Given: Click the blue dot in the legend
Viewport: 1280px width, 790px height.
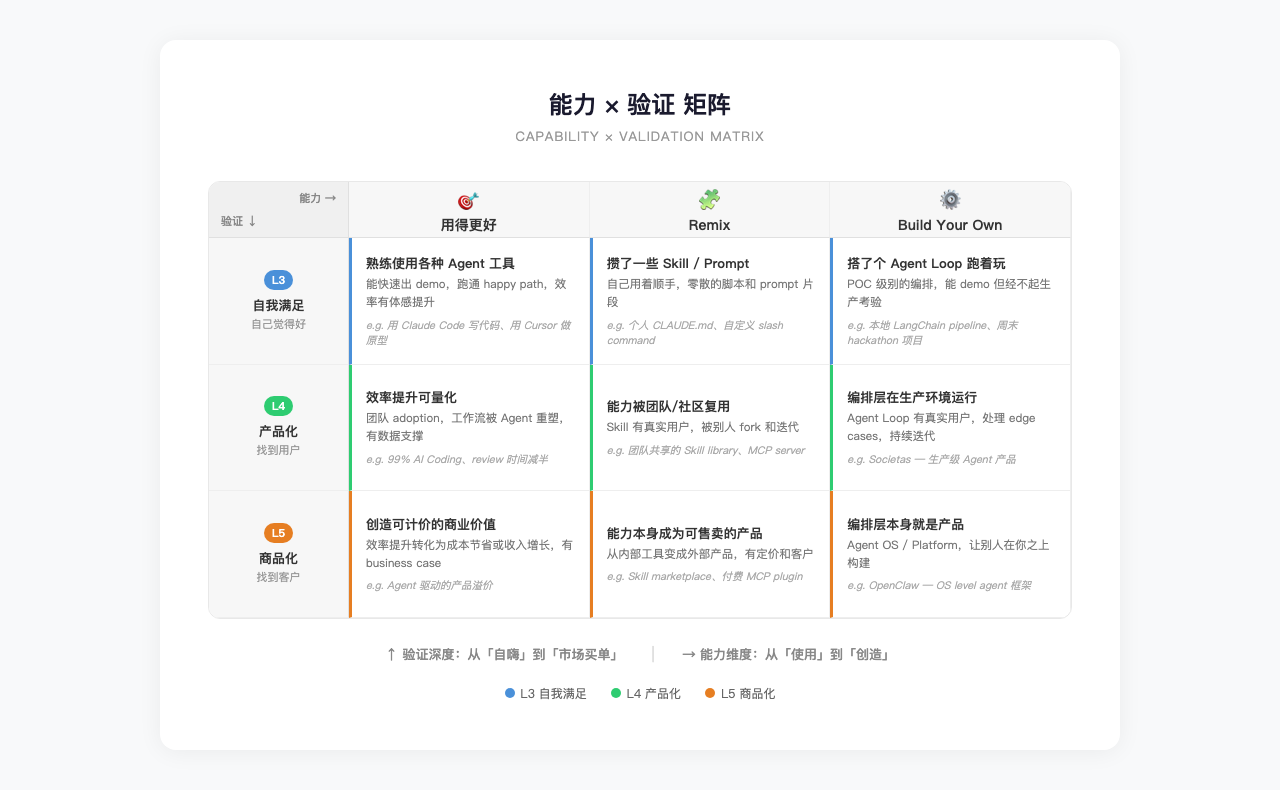Looking at the screenshot, I should click(510, 693).
